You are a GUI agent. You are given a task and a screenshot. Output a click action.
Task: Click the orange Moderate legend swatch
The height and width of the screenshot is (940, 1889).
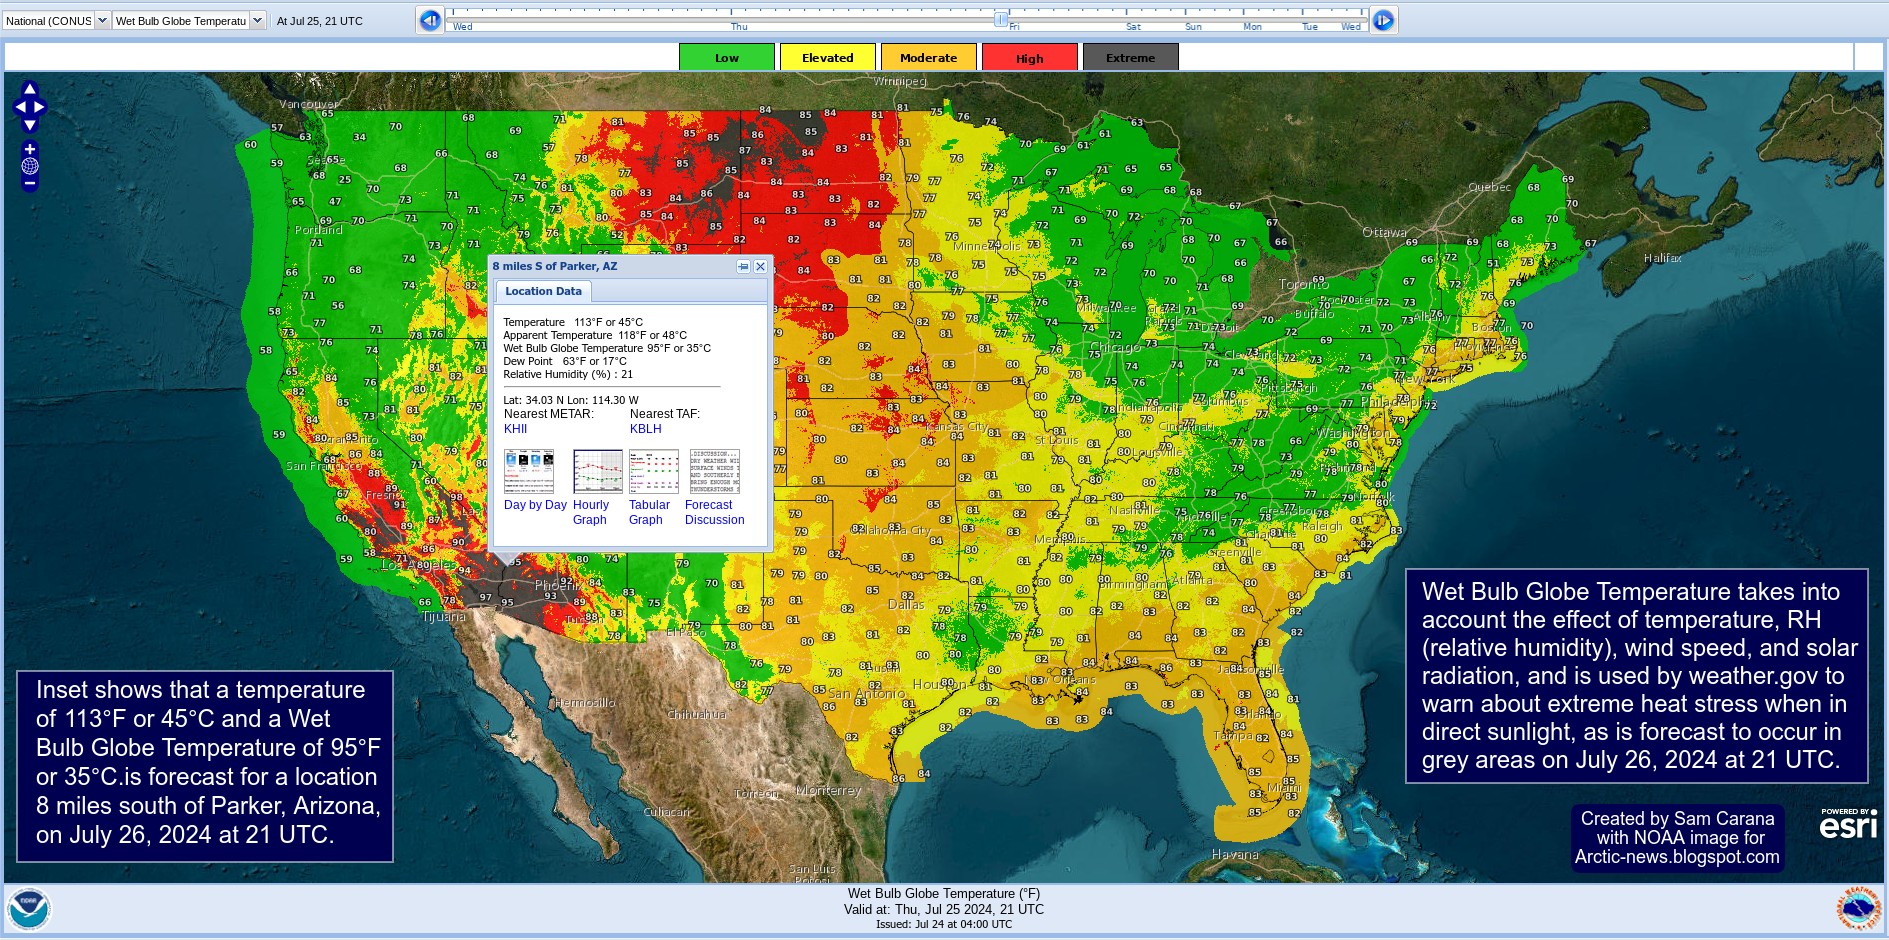click(x=929, y=57)
